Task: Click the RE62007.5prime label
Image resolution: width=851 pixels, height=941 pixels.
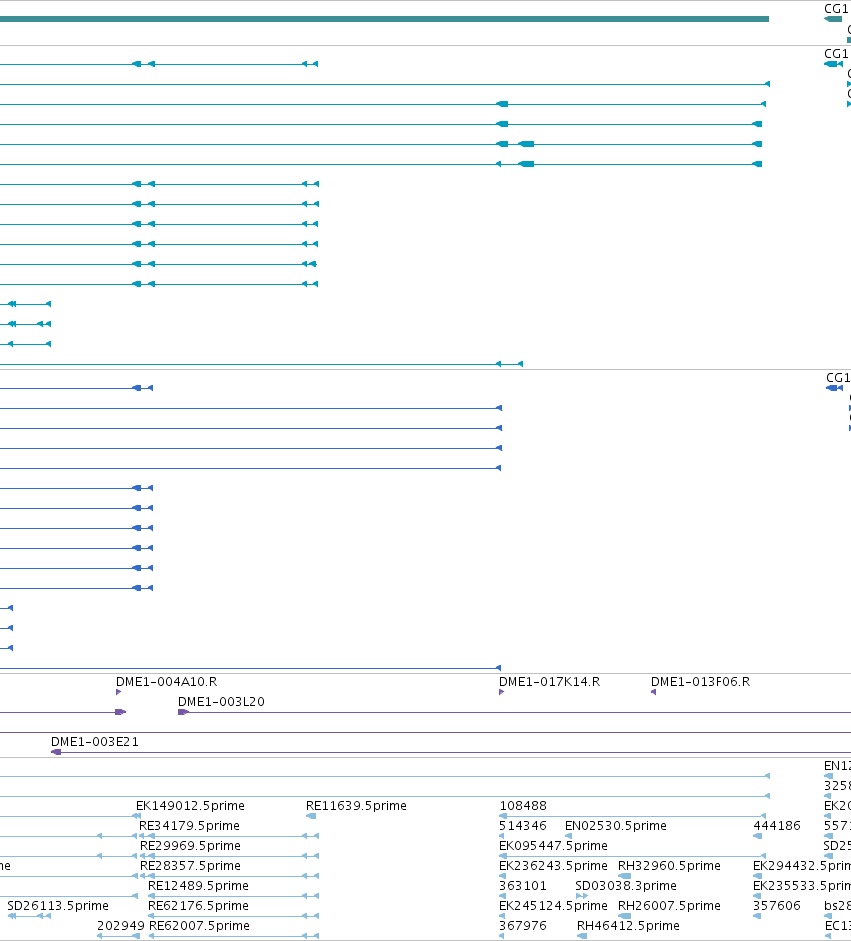Action: [199, 926]
